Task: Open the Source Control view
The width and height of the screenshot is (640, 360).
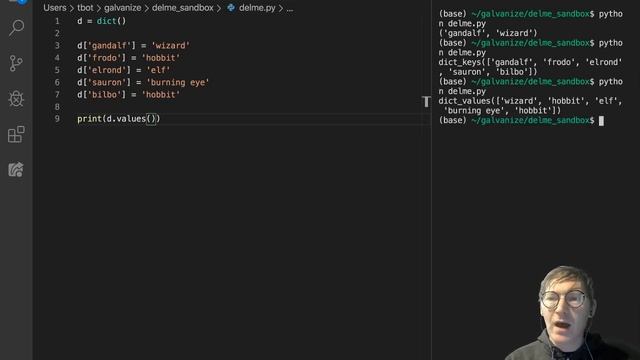Action: pos(16,63)
